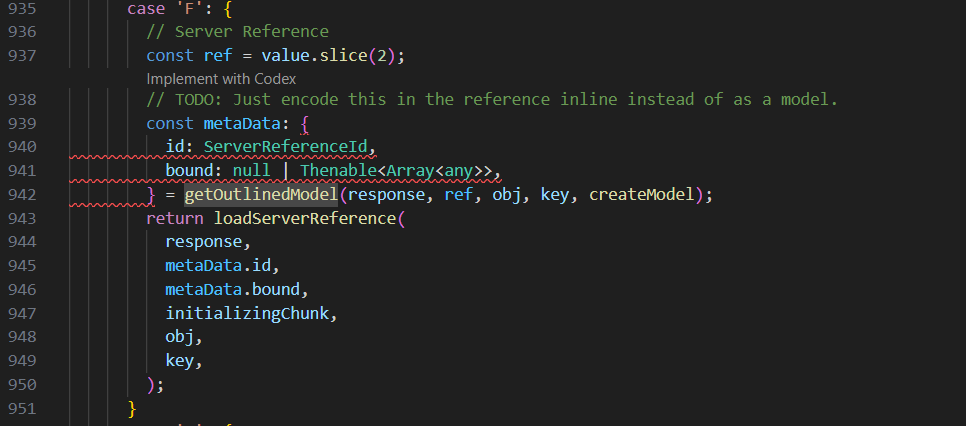Click the initializingChunk argument

pos(246,314)
